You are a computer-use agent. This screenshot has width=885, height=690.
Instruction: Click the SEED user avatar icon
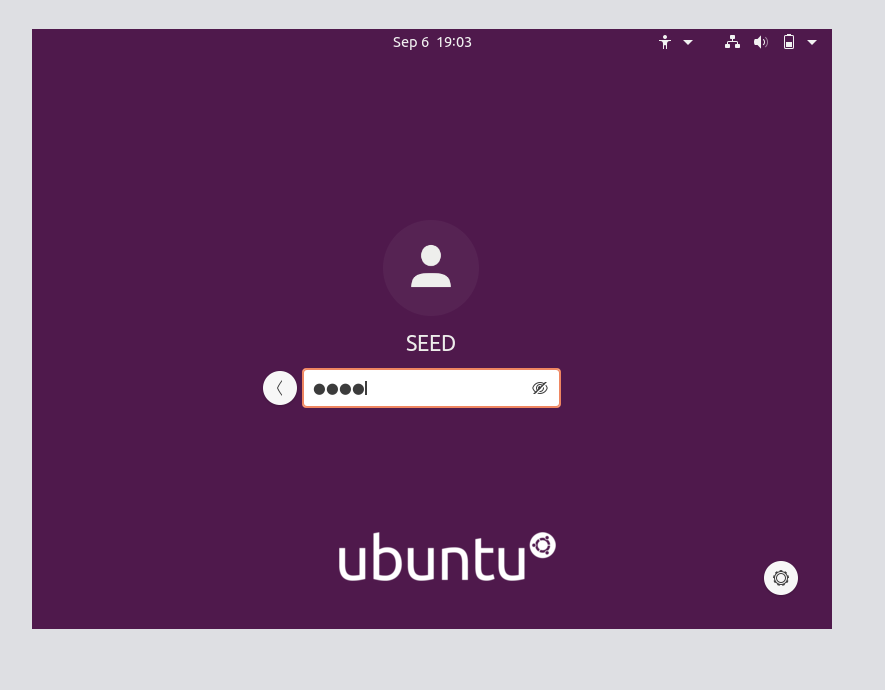[x=431, y=268]
